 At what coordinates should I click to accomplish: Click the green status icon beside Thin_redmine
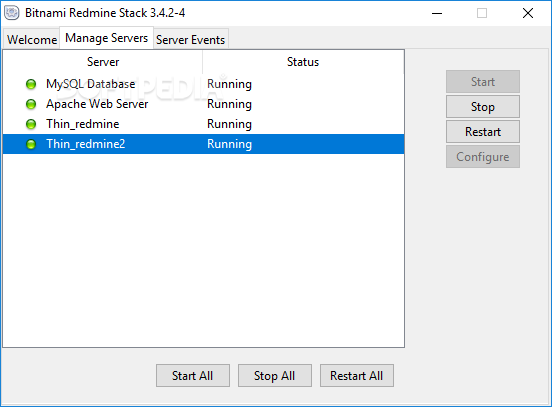(x=31, y=124)
